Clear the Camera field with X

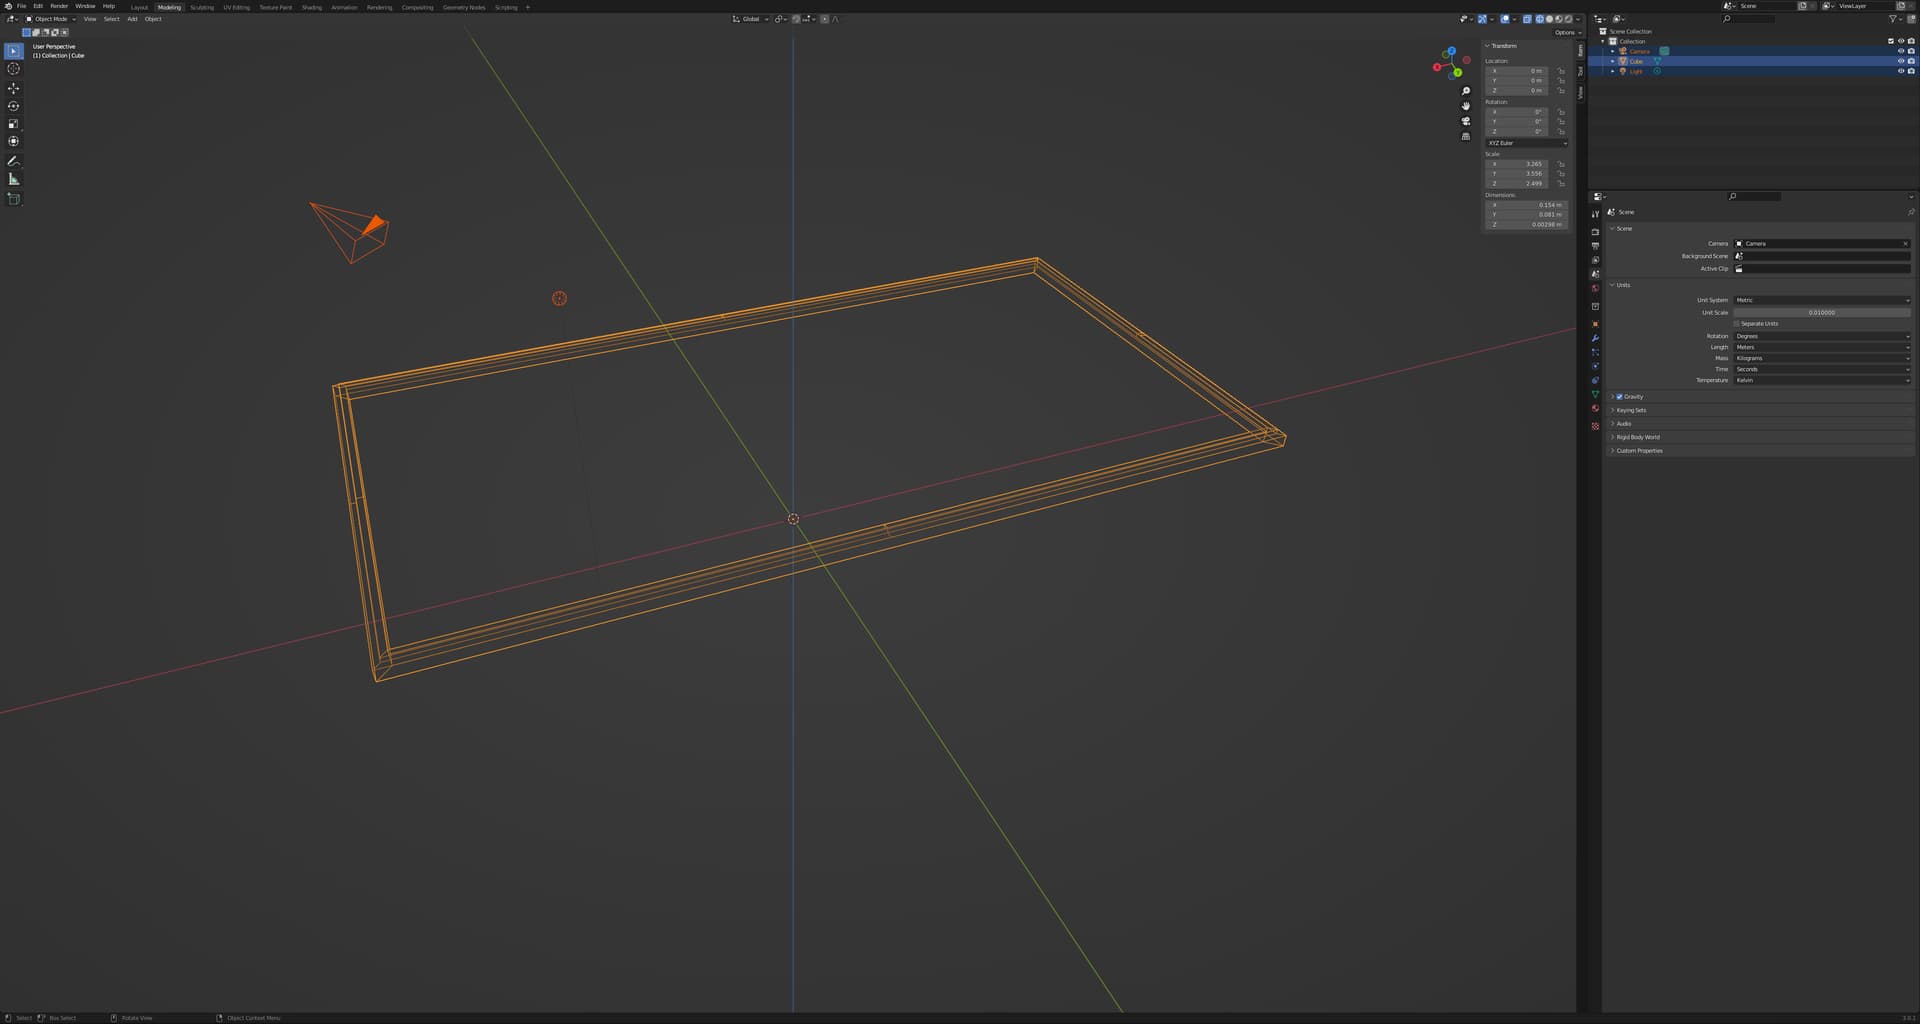(1905, 244)
